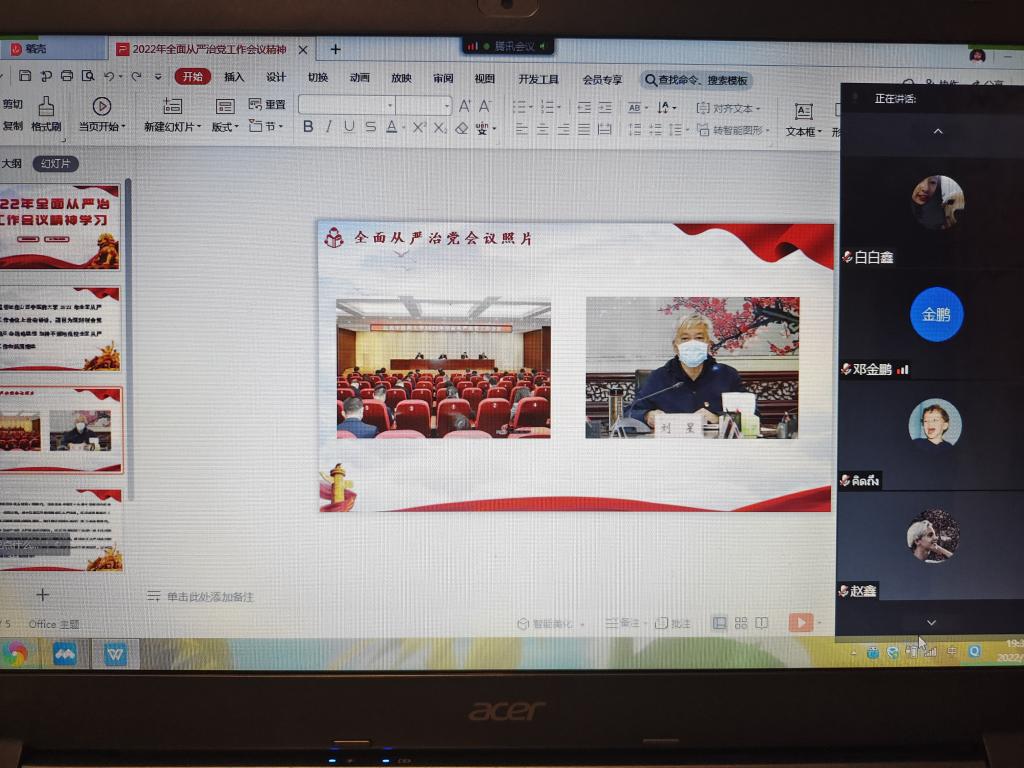Click the Bold formatting icon
Image resolution: width=1024 pixels, height=768 pixels.
coord(308,127)
